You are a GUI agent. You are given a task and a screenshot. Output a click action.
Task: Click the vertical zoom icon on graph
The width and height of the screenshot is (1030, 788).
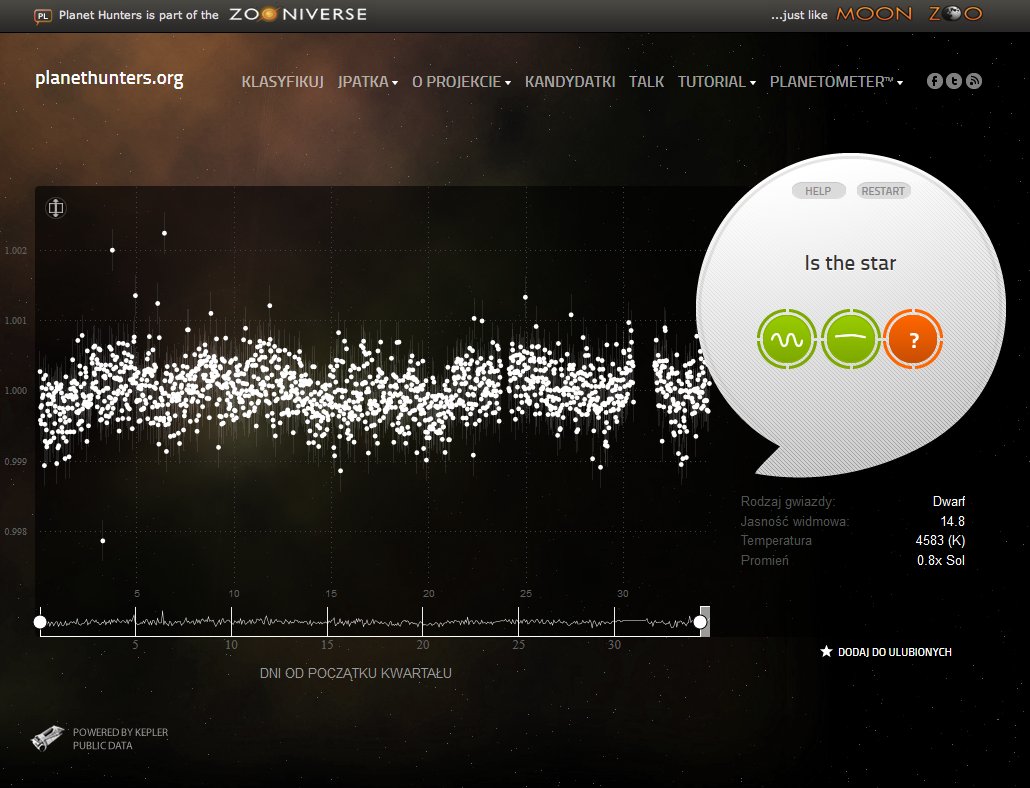(56, 208)
